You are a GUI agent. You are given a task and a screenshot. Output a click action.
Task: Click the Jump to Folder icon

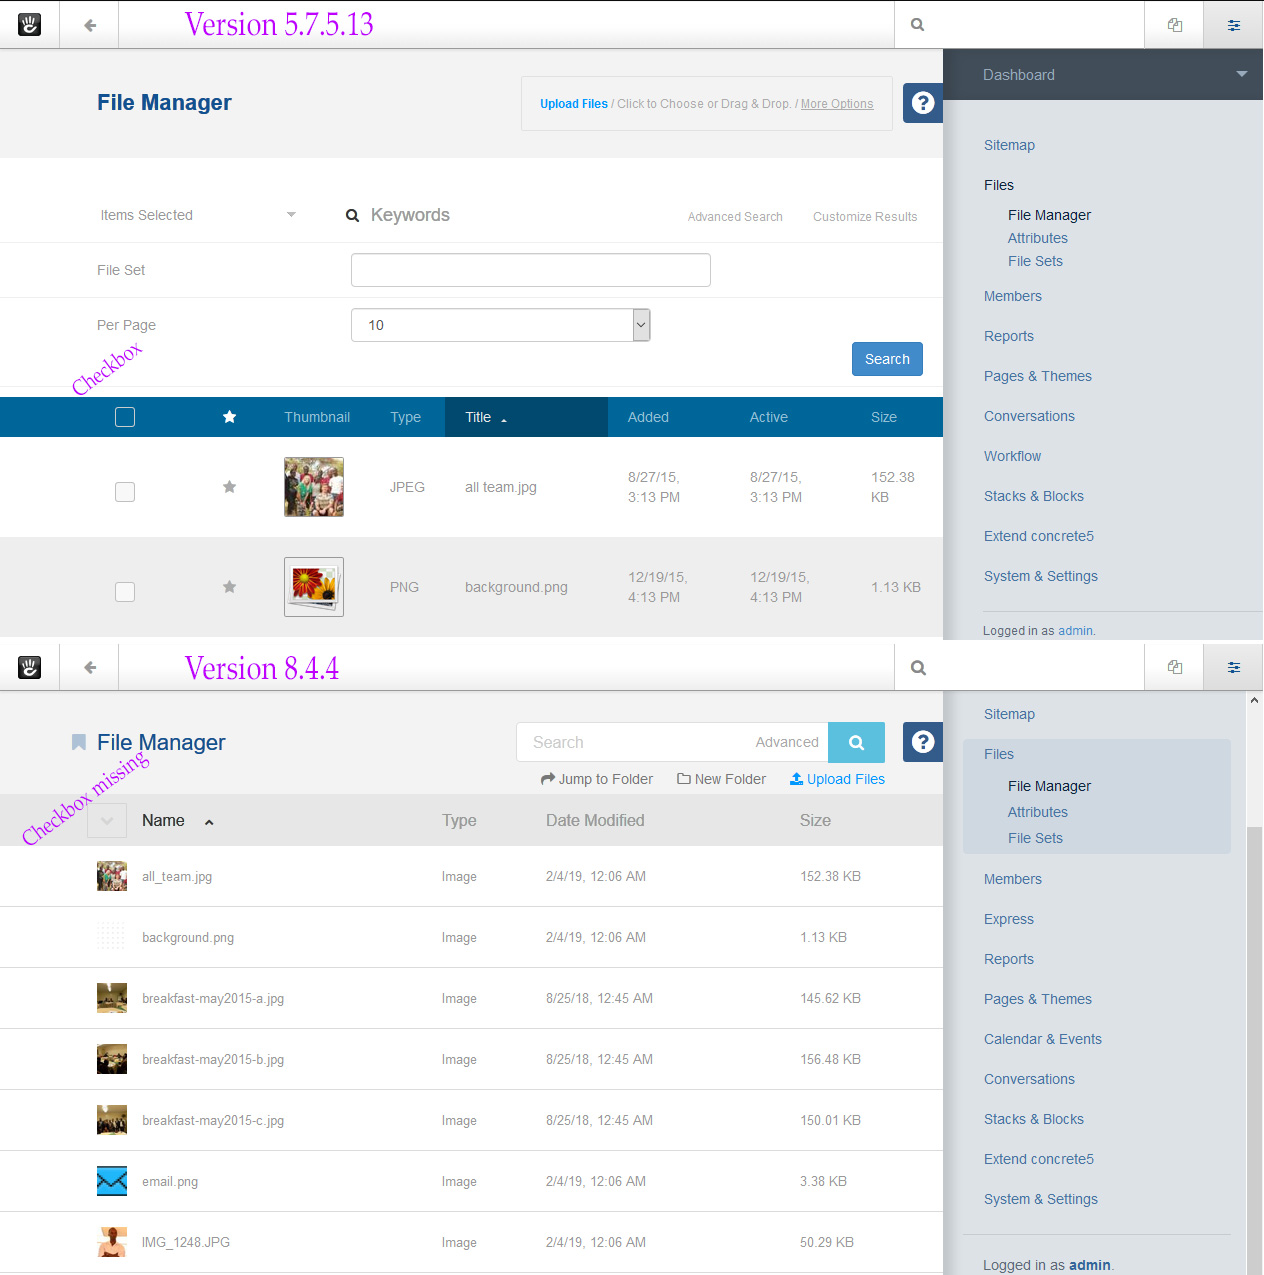[x=546, y=779]
